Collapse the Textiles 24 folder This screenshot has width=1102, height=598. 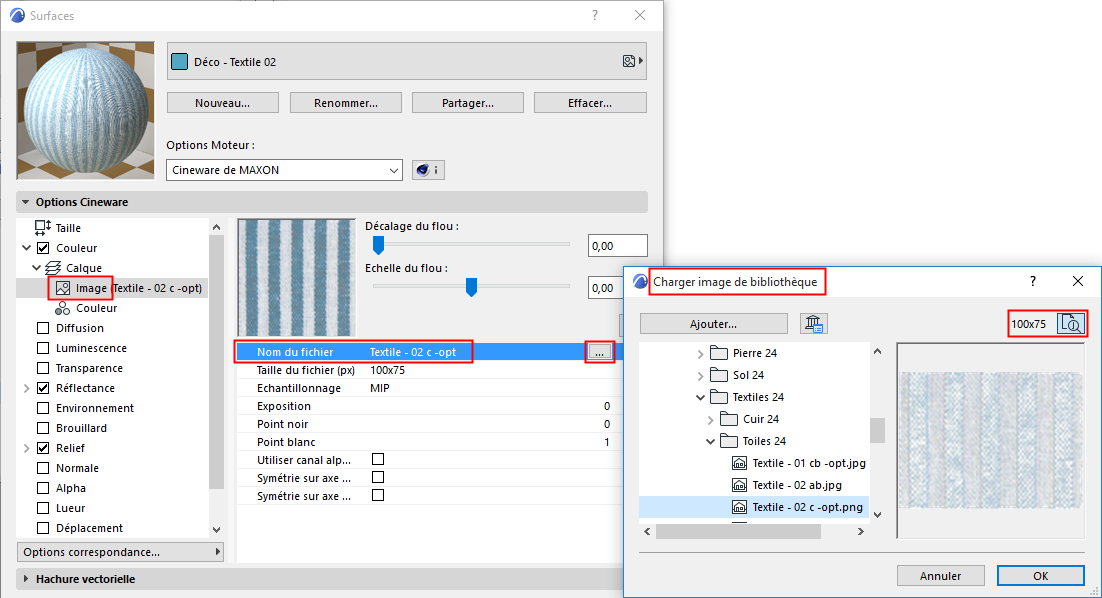coord(700,397)
